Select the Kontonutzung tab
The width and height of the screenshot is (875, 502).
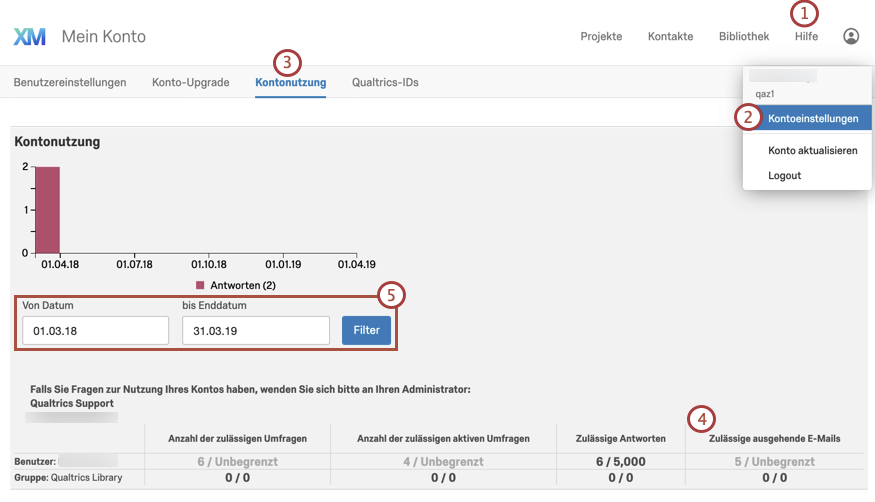[x=291, y=82]
